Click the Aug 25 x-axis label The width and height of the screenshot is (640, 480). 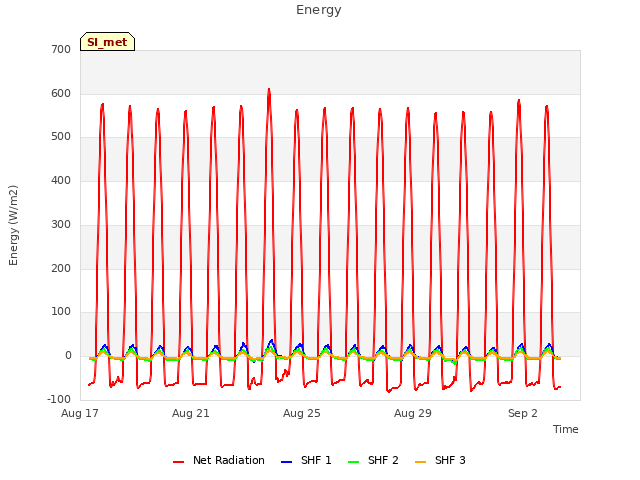click(x=302, y=413)
